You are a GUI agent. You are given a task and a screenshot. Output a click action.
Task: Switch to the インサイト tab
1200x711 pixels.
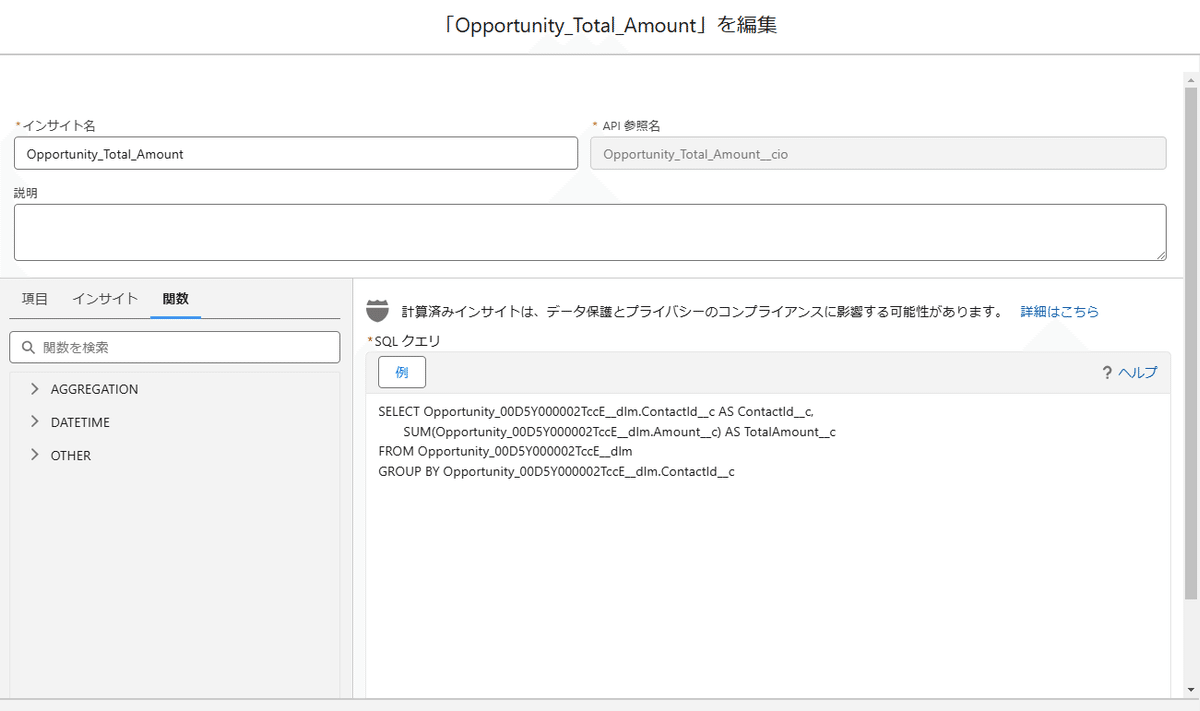(x=105, y=299)
